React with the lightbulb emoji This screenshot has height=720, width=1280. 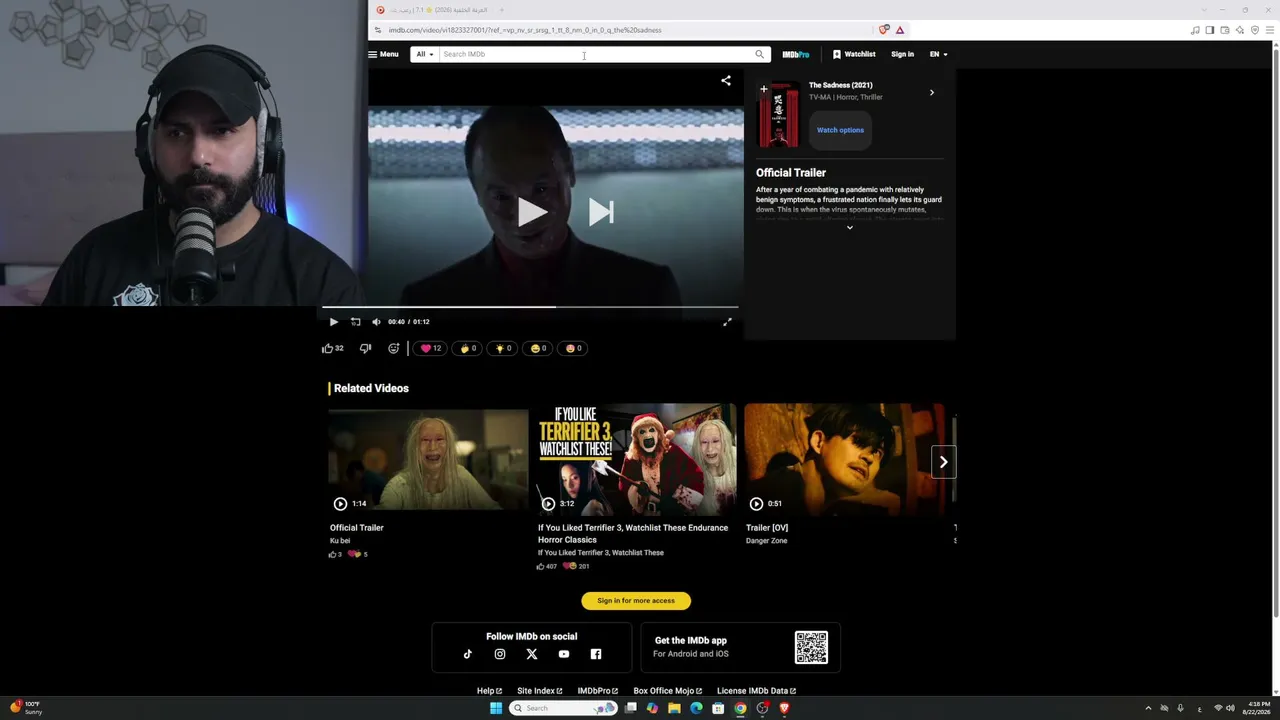(x=502, y=348)
